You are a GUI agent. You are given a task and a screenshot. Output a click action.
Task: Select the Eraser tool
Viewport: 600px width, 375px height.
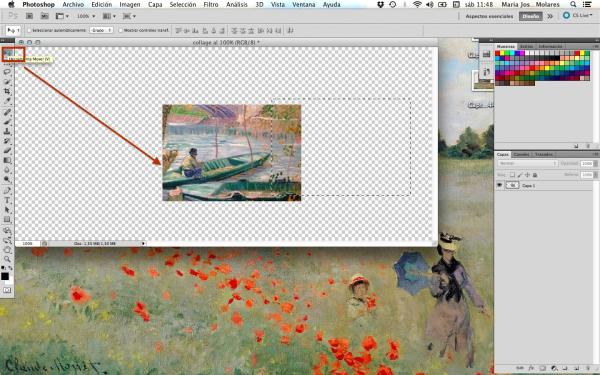pyautogui.click(x=7, y=151)
